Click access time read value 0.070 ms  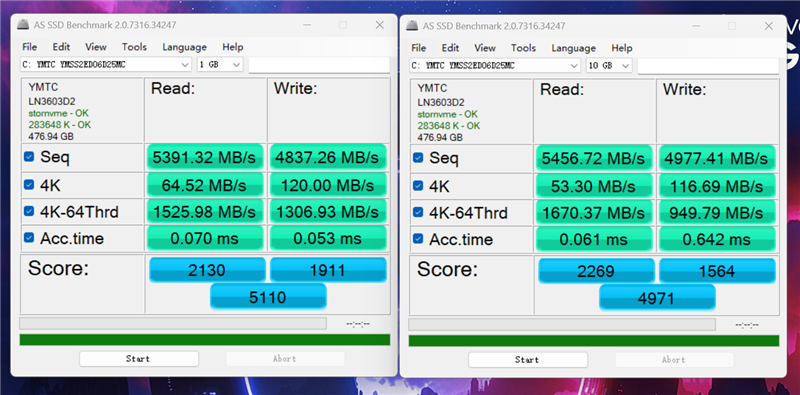(x=205, y=238)
